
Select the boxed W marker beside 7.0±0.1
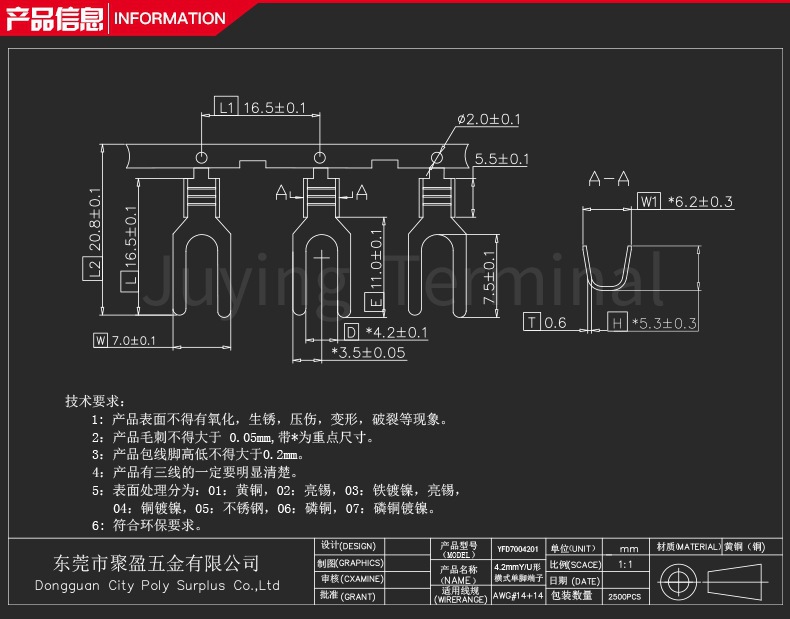click(100, 340)
